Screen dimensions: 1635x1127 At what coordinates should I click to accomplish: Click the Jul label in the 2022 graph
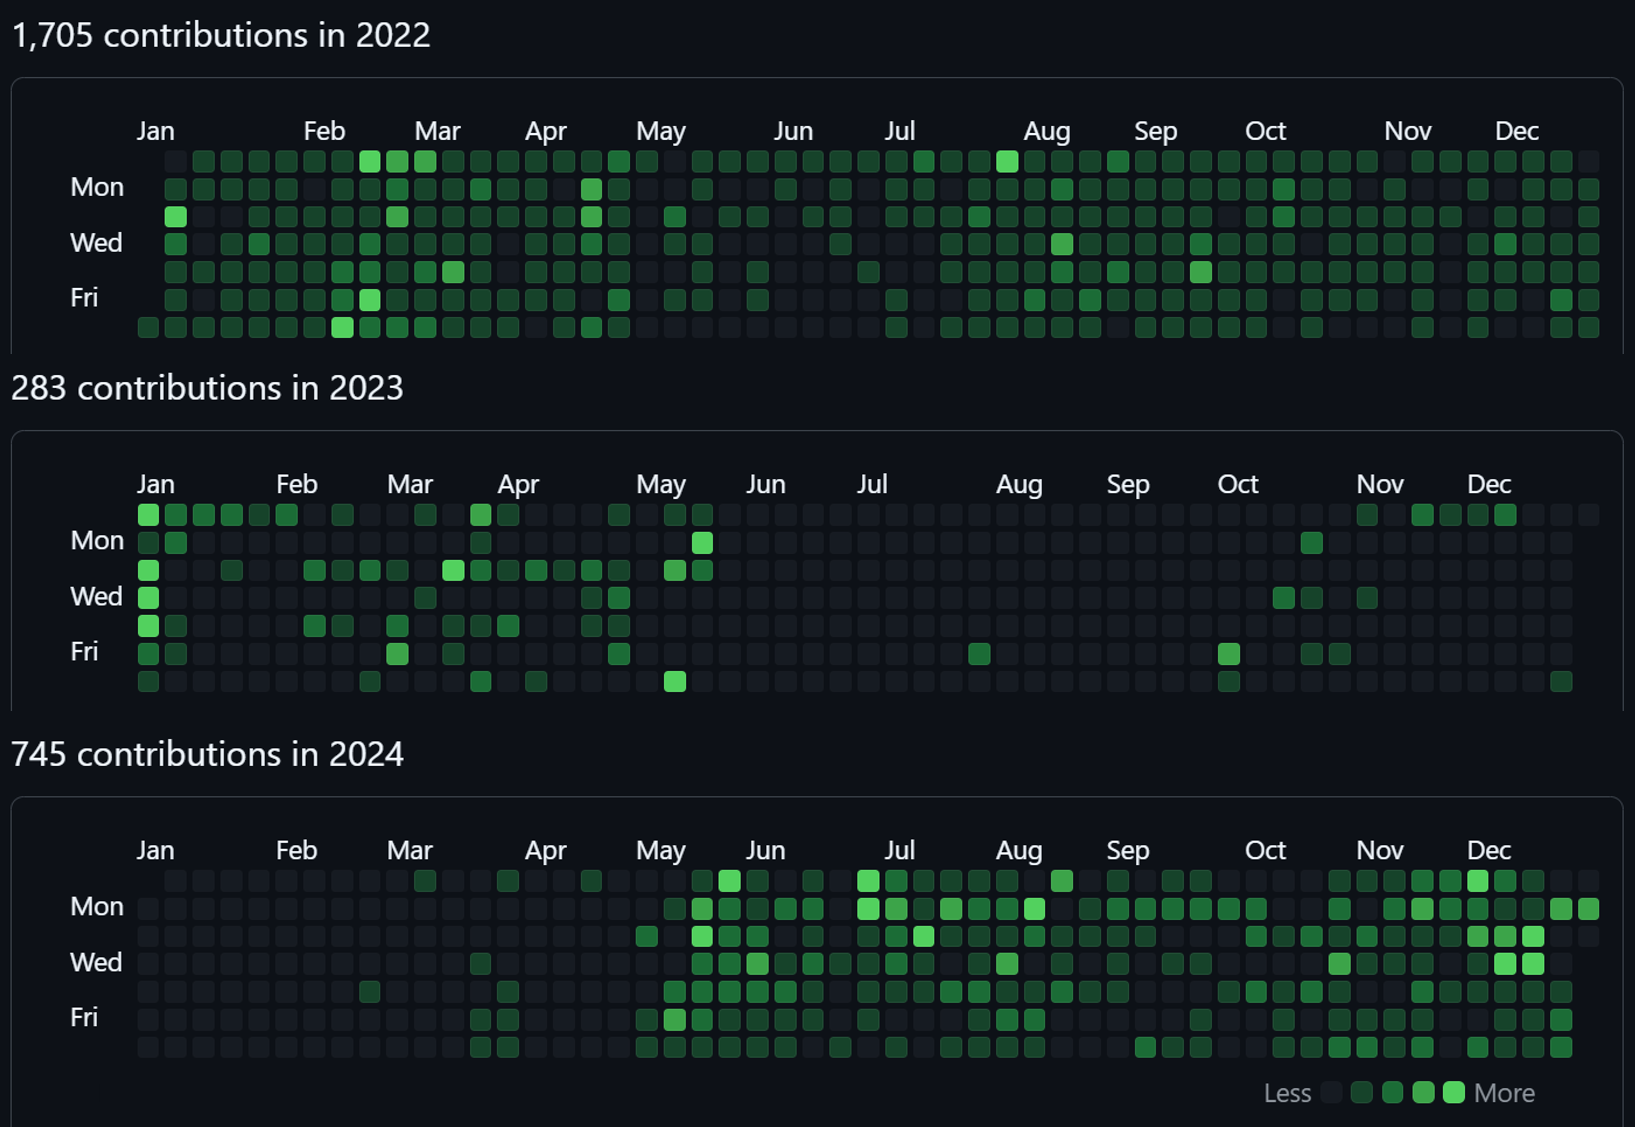tap(899, 131)
